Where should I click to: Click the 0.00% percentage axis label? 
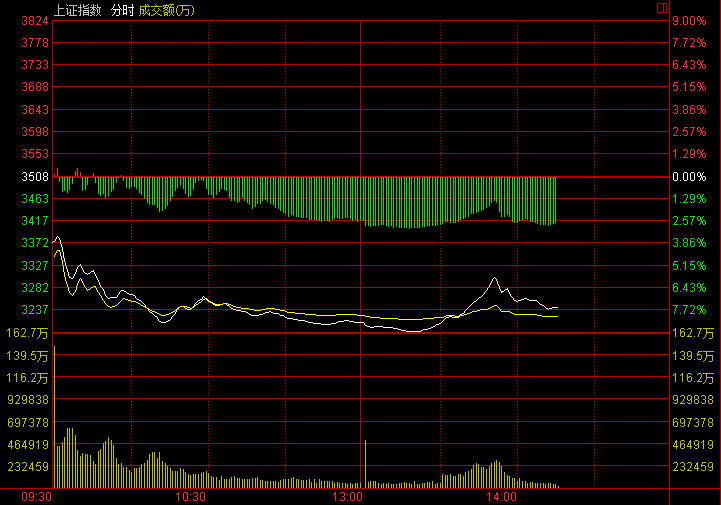[x=689, y=177]
